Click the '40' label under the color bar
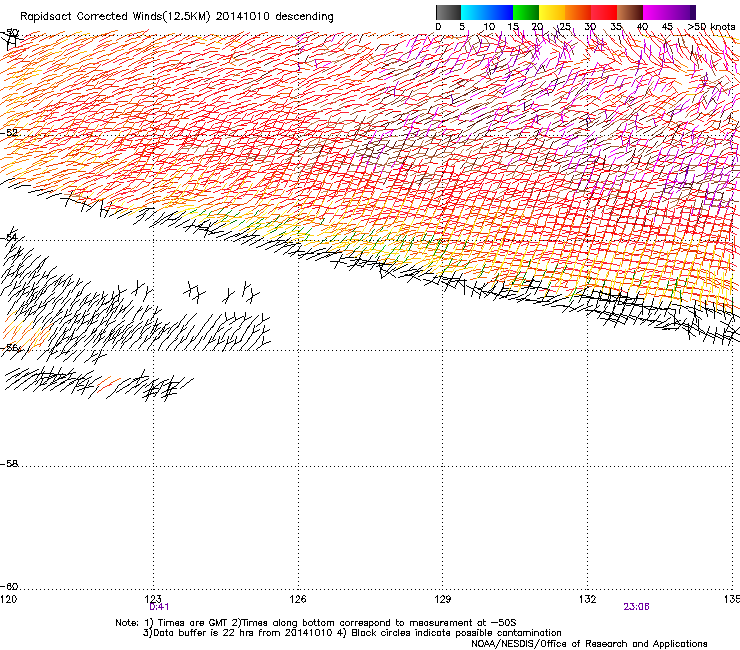740x650 pixels. [x=642, y=27]
